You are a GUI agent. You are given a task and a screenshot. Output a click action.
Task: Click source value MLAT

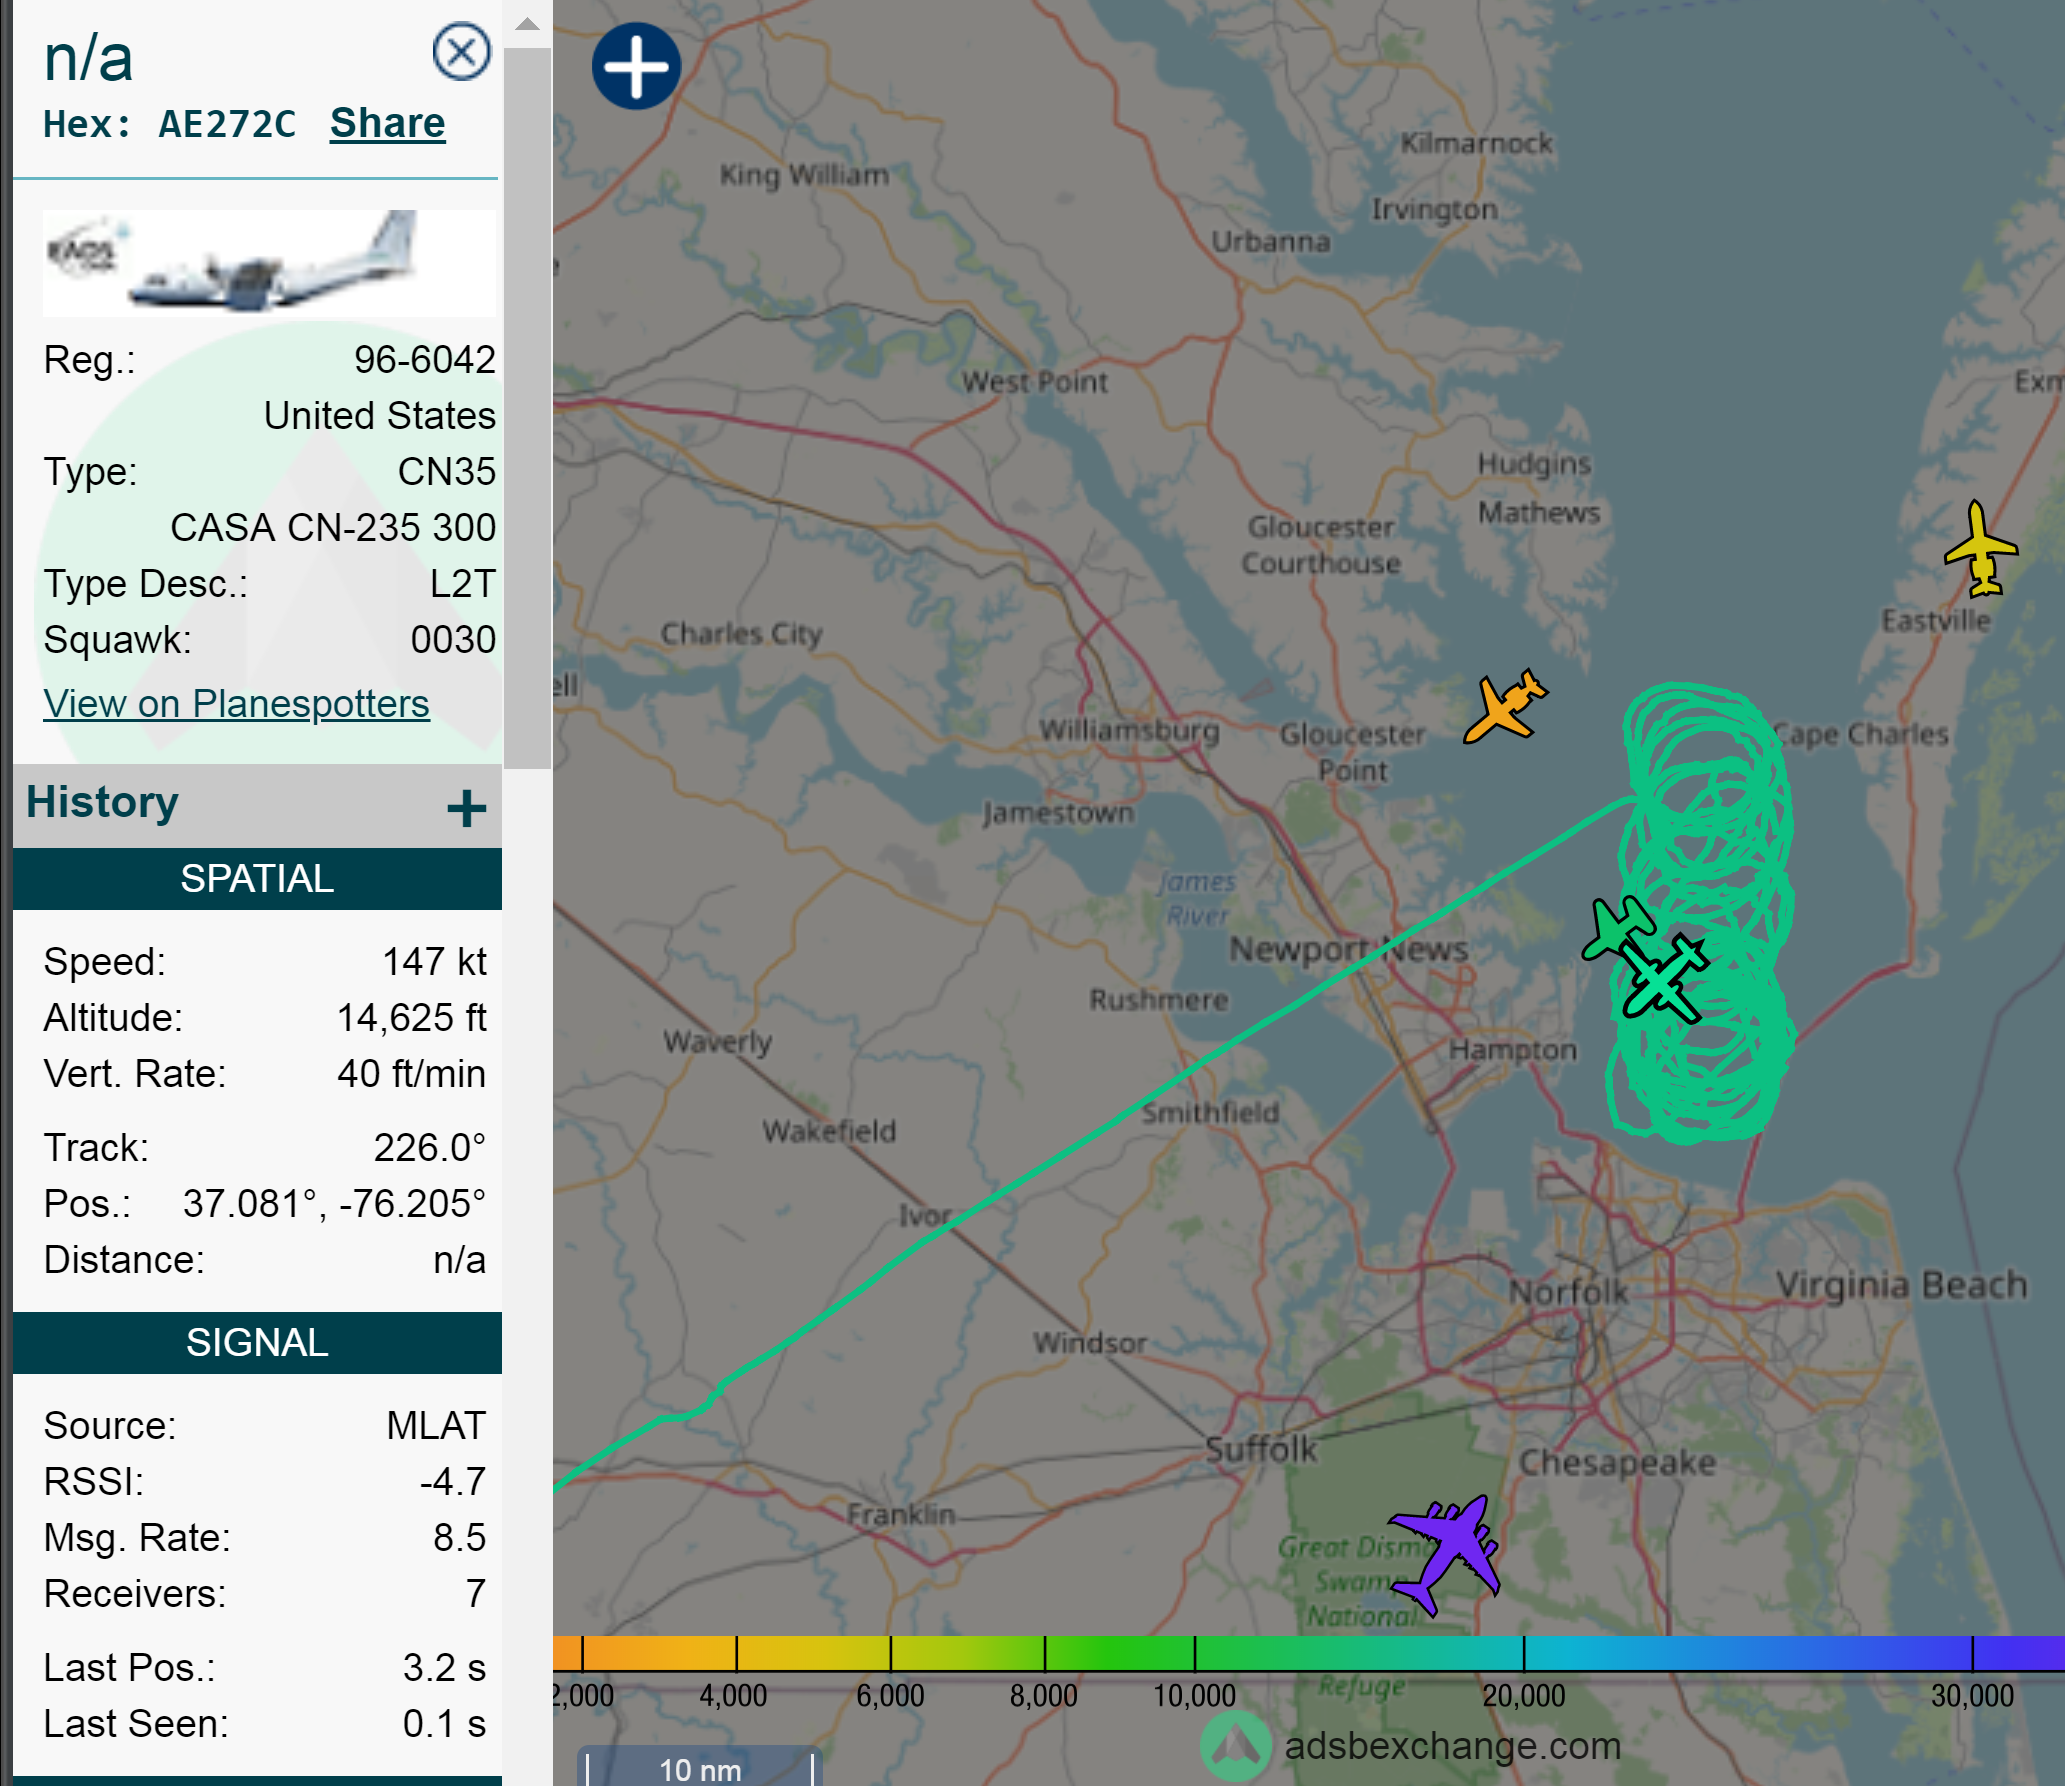[436, 1425]
